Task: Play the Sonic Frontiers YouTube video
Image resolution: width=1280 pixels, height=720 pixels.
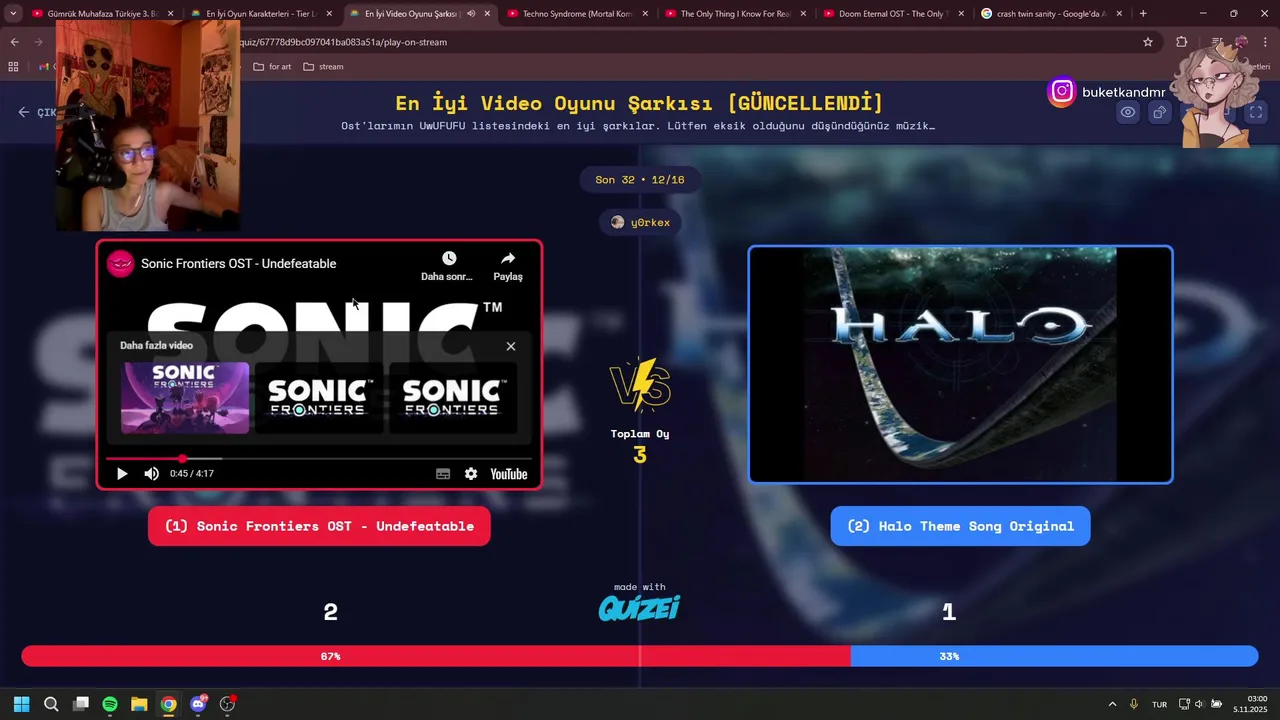Action: pyautogui.click(x=122, y=474)
